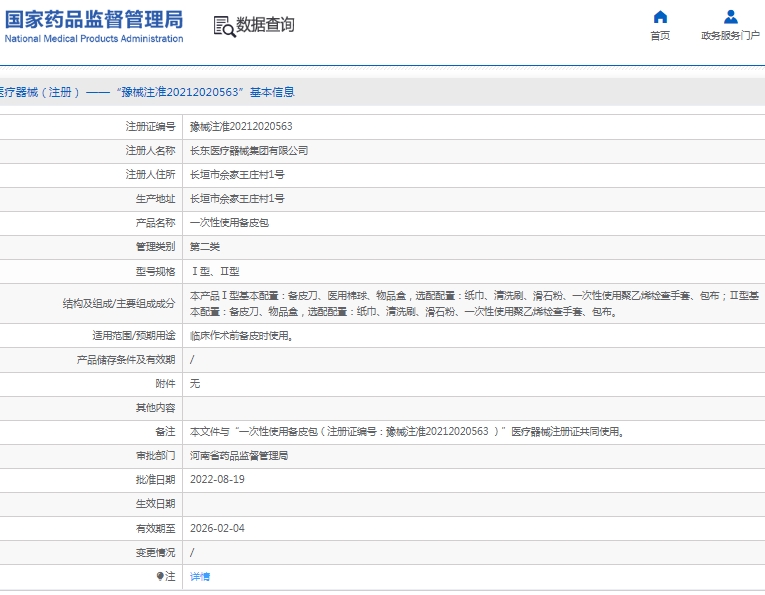
Task: Click the 注册证编号 label
Action: [x=150, y=127]
